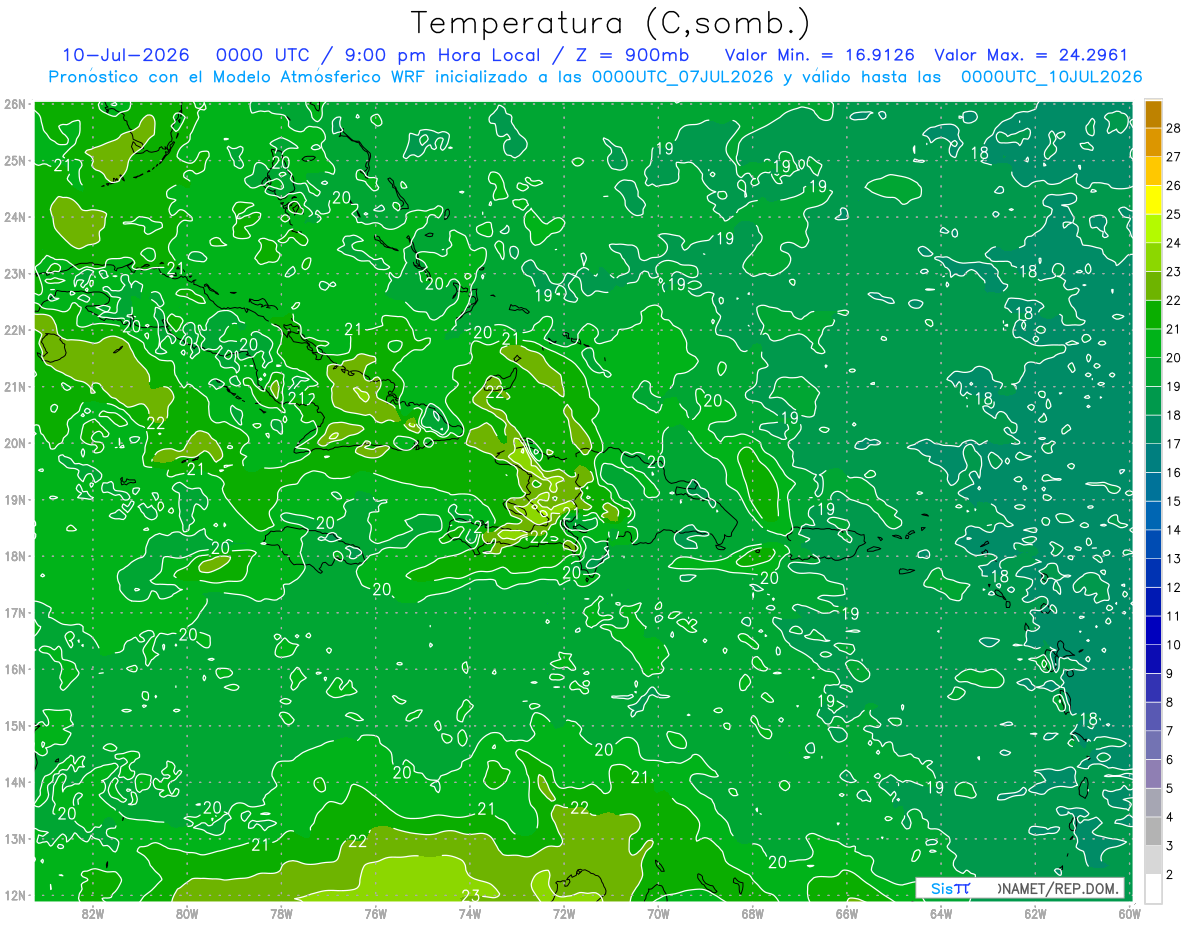Image resolution: width=1200 pixels, height=927 pixels.
Task: Click the white legend swatch below 3
Action: 1153,889
